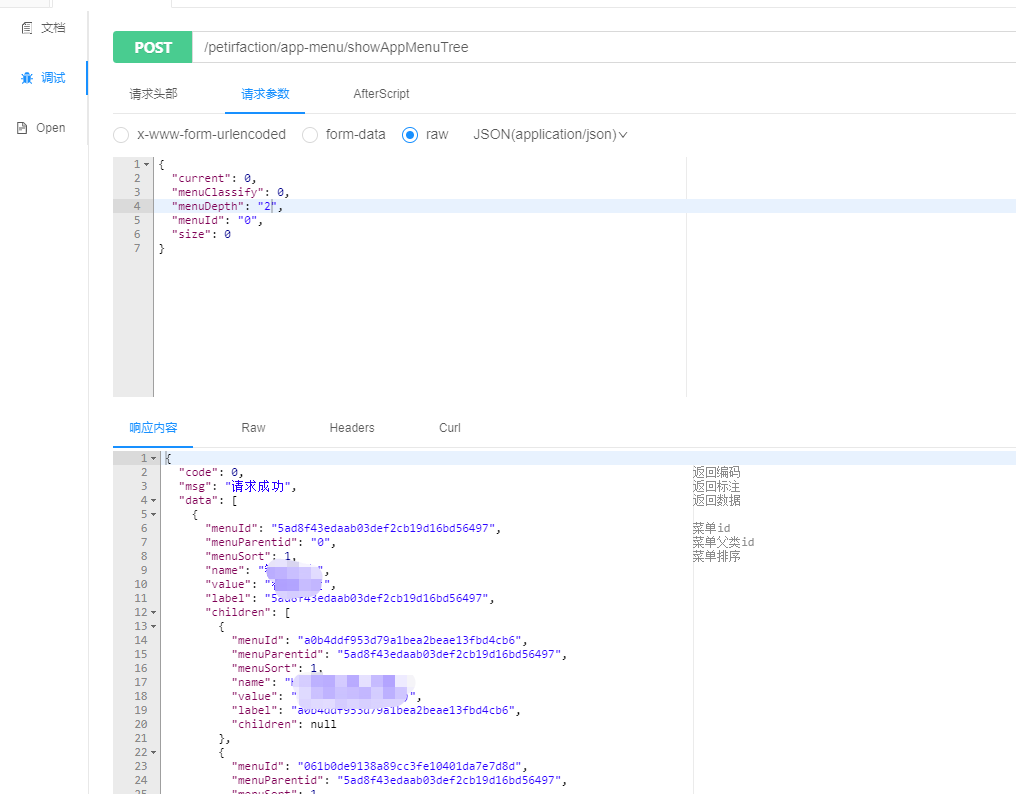Click "msg": "请求成功" in response
Viewport: 1016px width, 794px height.
click(x=237, y=486)
